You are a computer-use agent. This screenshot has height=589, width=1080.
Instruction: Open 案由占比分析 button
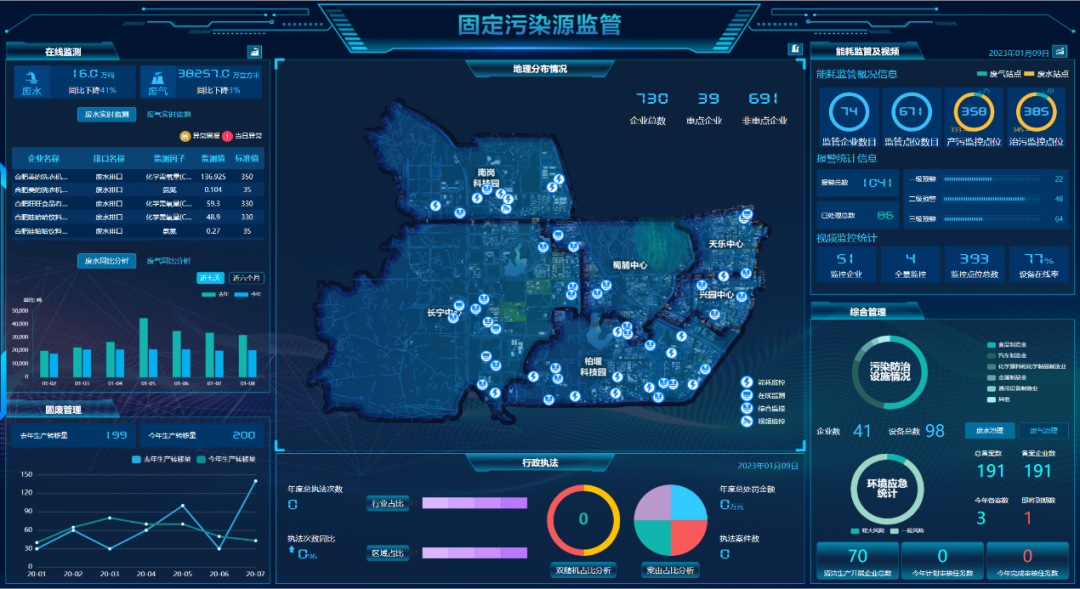click(670, 570)
